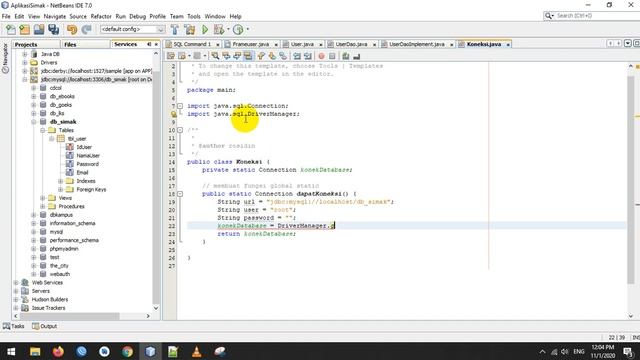Go to previous bookmark in editor

coord(261,56)
